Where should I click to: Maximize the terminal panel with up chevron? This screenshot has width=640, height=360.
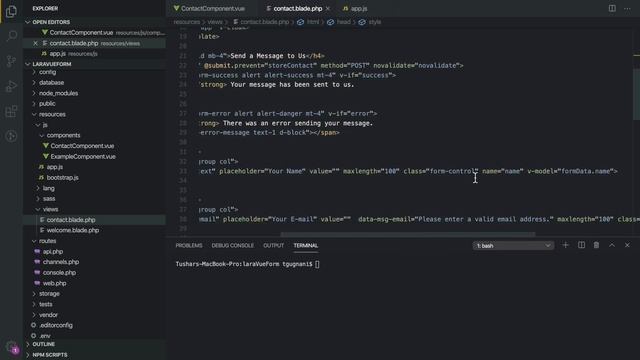tap(611, 245)
